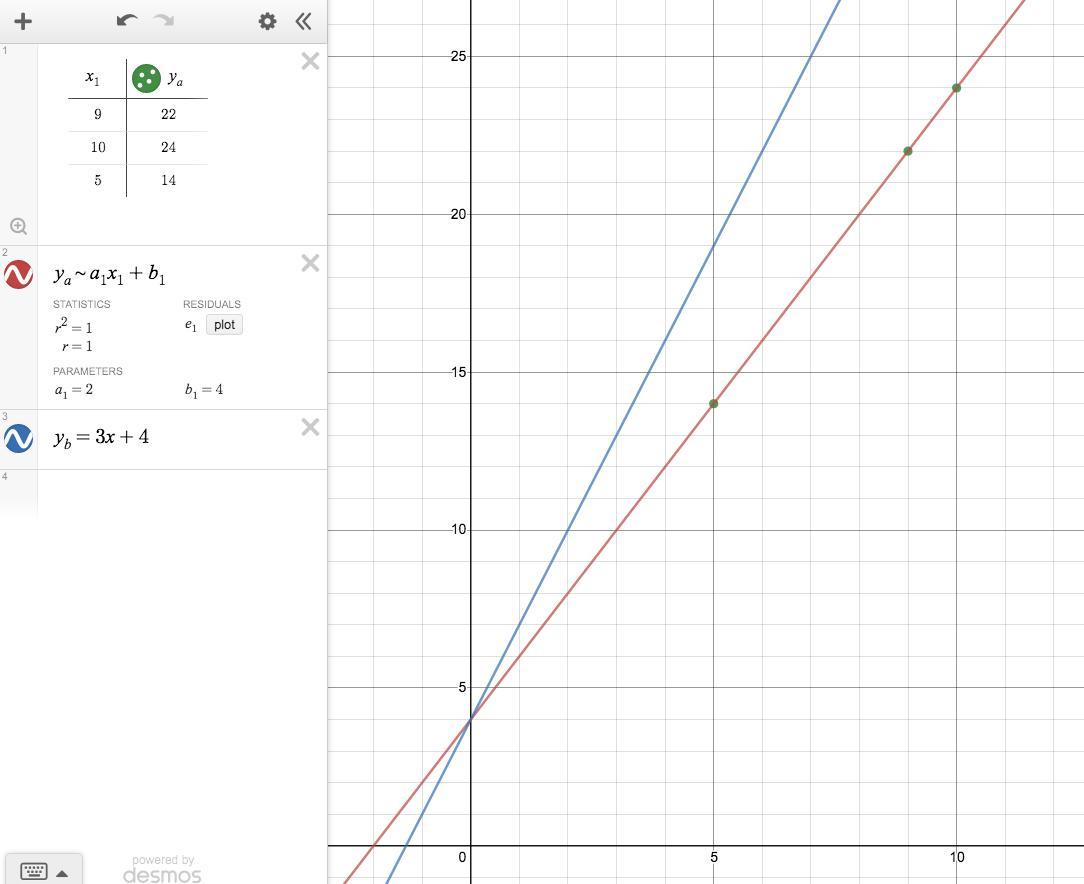
Task: Zoom to fit table data icon
Action: pos(19,226)
